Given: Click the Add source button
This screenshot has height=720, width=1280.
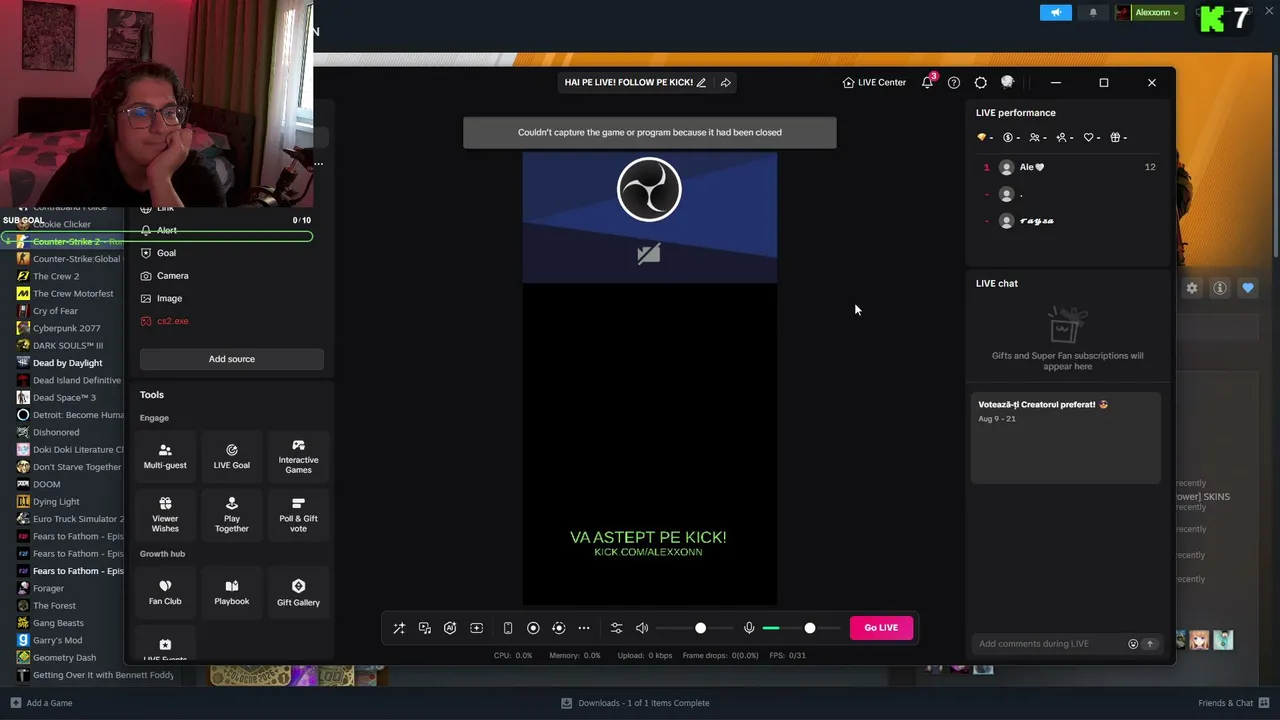Looking at the screenshot, I should tap(232, 359).
